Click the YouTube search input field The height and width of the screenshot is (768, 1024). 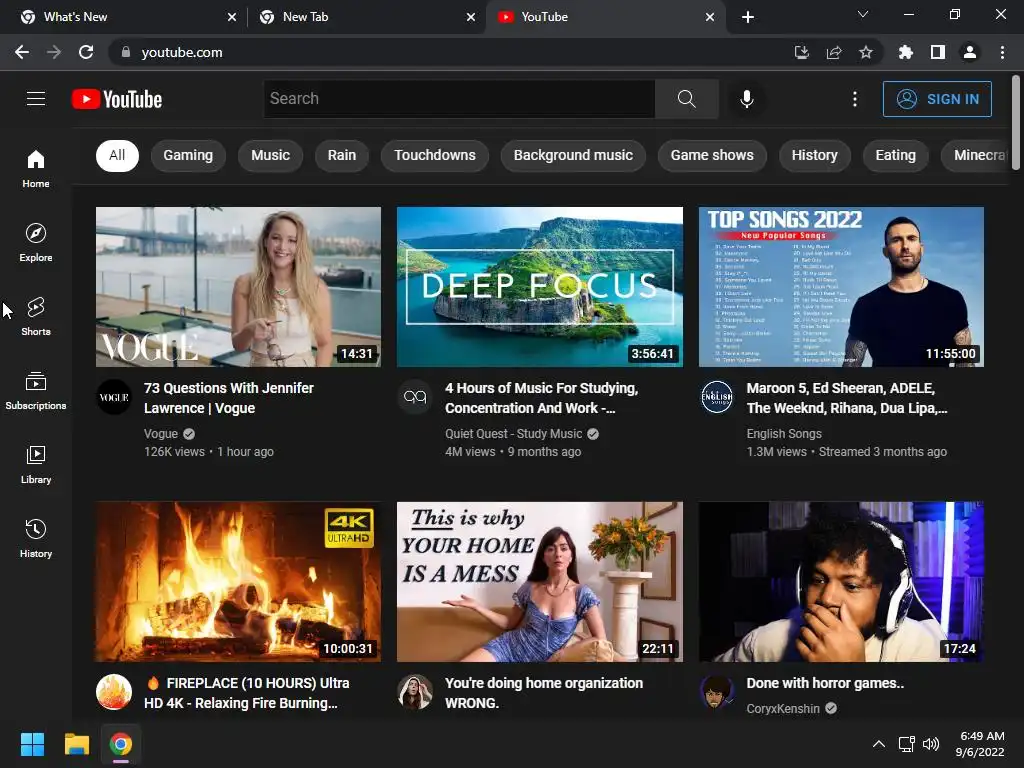459,99
